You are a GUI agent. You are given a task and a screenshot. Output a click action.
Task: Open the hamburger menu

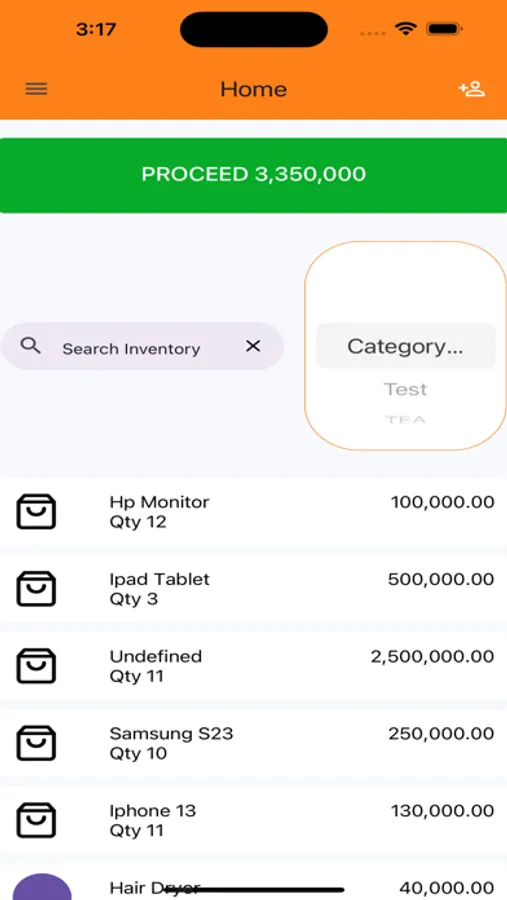36,89
